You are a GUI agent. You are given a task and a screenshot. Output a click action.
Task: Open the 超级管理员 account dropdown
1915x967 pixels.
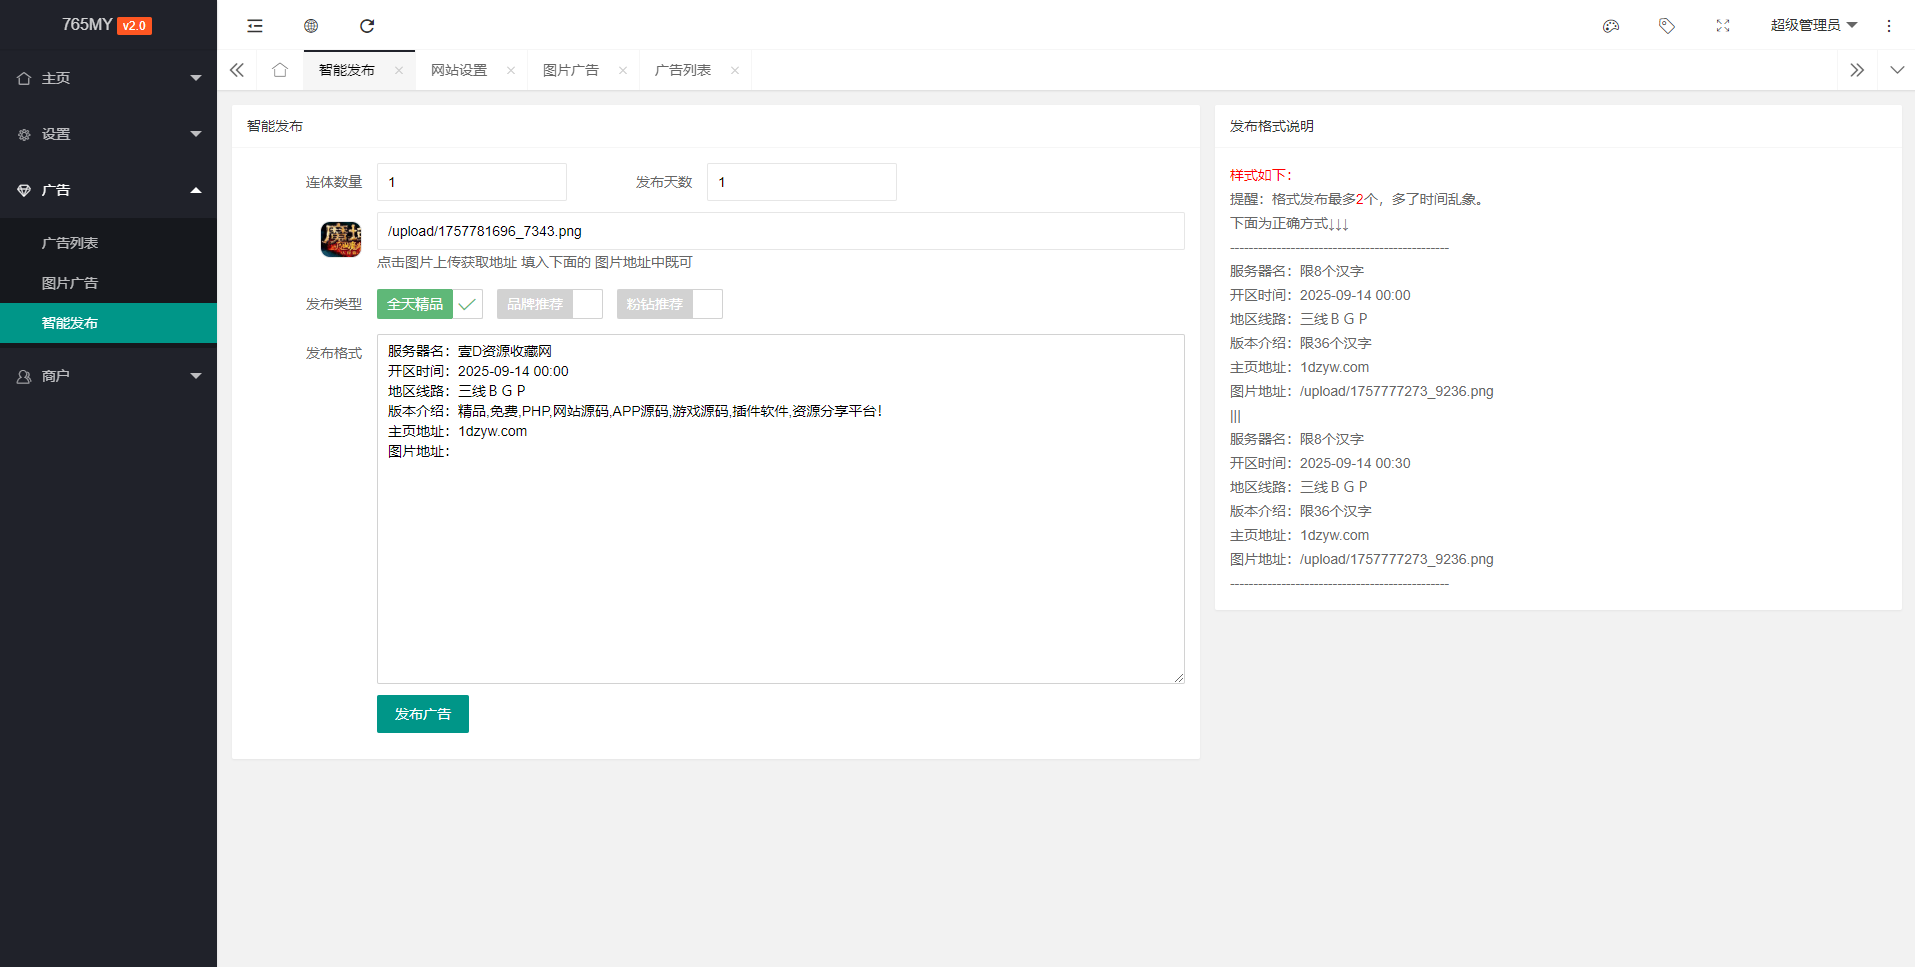[x=1813, y=24]
